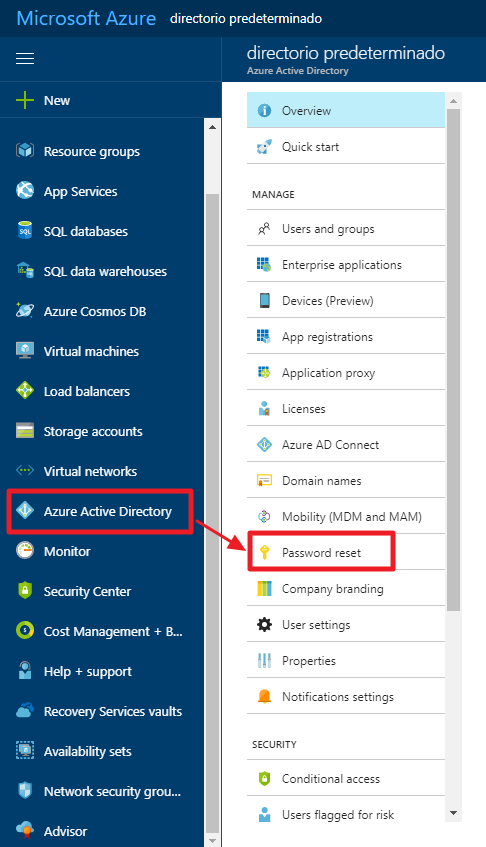The width and height of the screenshot is (486, 847).
Task: Click the SQL data warehouses icon
Action: [25, 271]
